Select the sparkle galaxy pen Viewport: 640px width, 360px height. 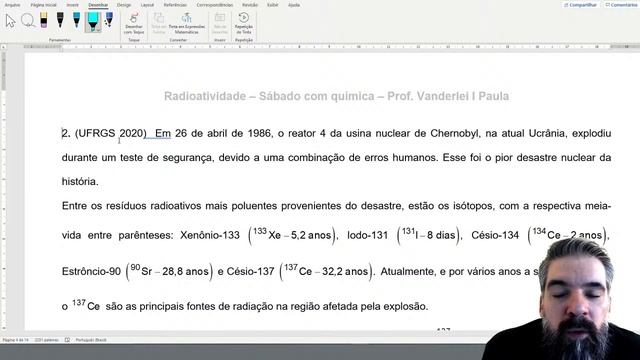tap(109, 20)
